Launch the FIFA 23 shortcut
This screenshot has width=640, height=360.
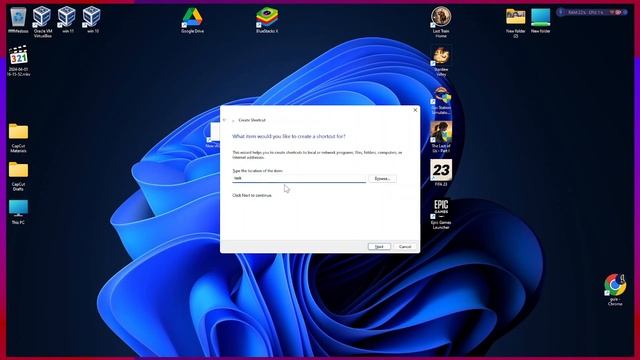pos(441,173)
